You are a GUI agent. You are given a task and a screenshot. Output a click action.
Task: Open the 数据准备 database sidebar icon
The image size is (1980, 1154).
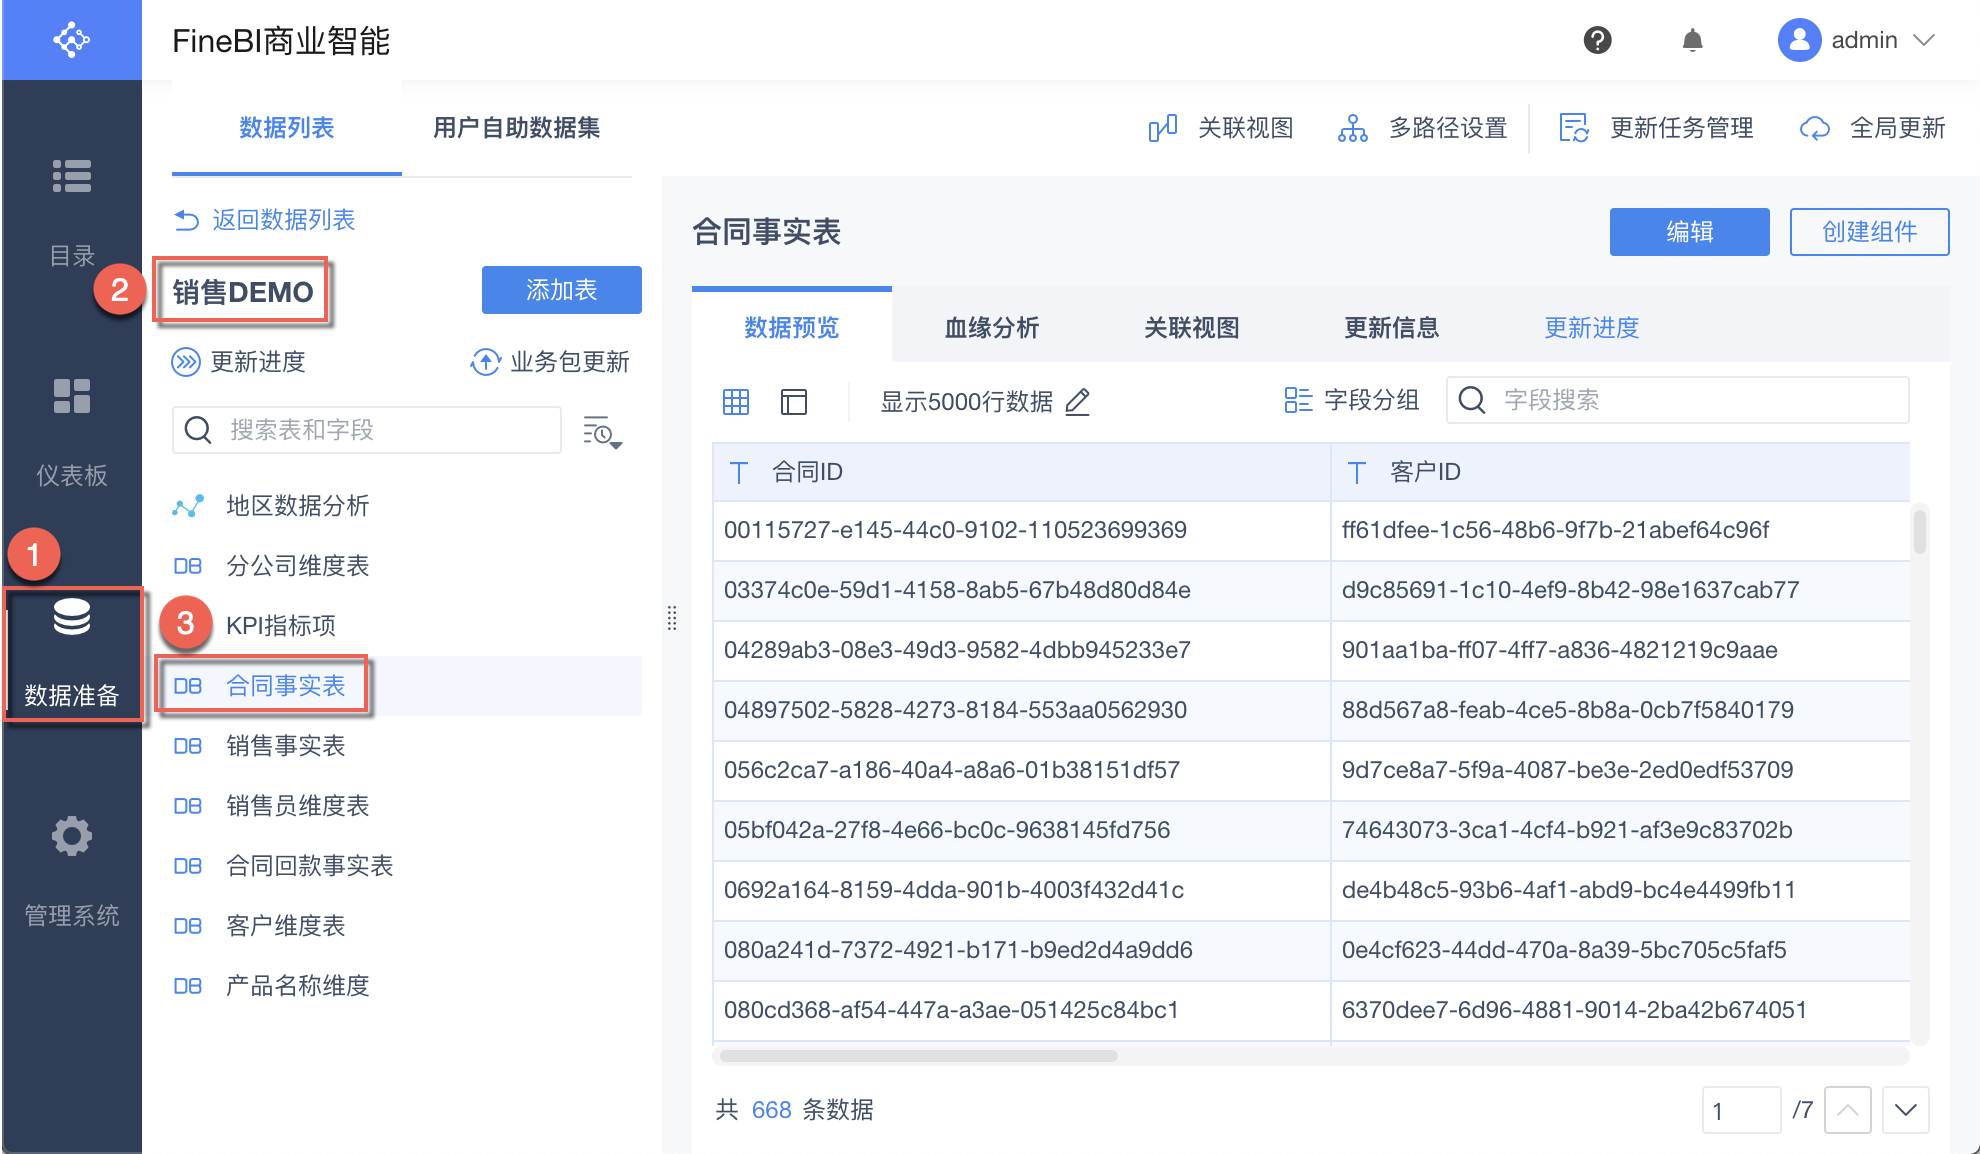coord(72,617)
